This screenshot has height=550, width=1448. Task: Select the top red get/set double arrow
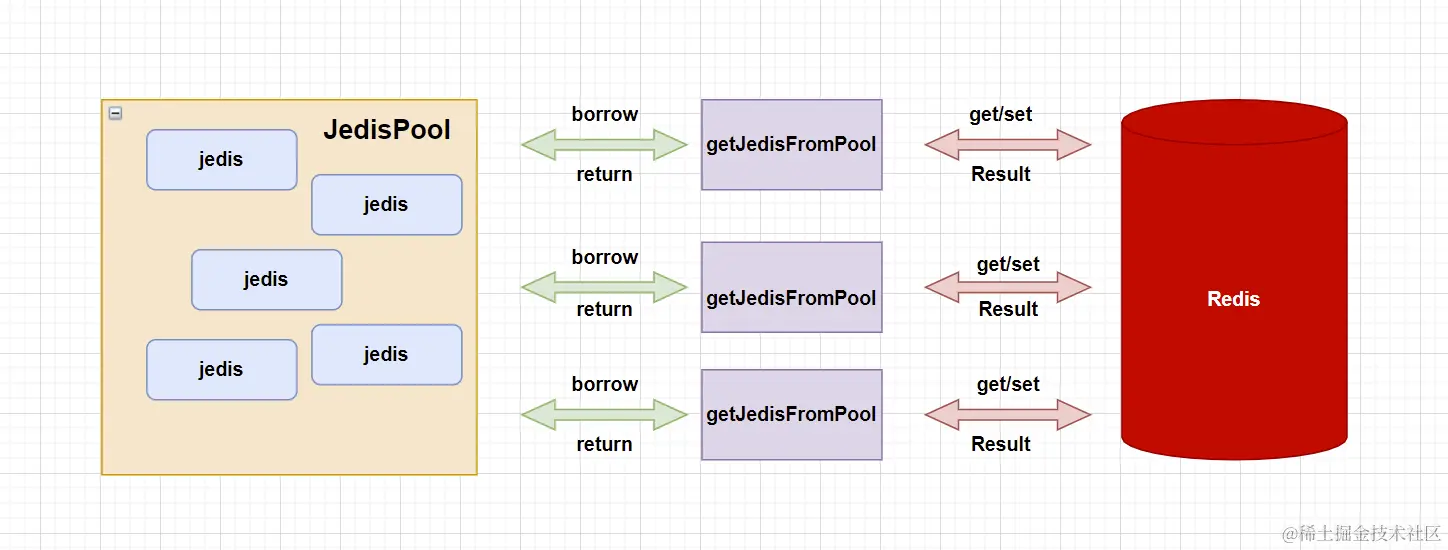[1008, 145]
